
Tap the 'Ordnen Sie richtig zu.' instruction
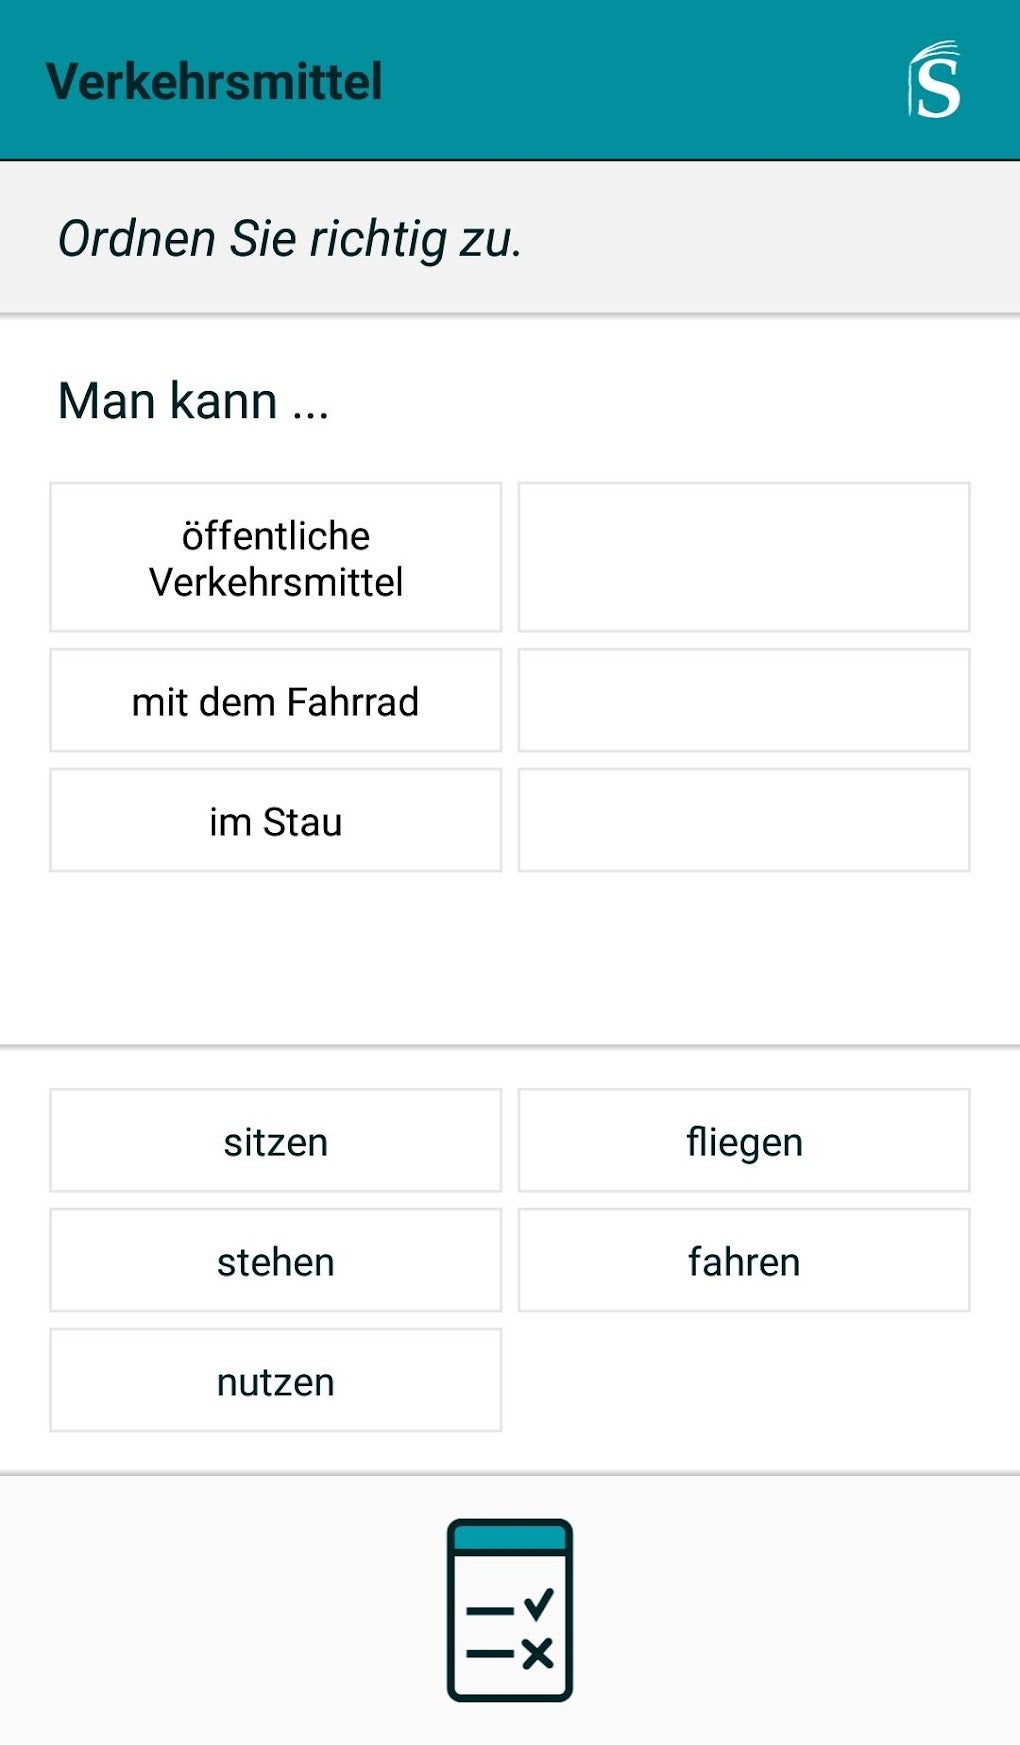(x=290, y=239)
